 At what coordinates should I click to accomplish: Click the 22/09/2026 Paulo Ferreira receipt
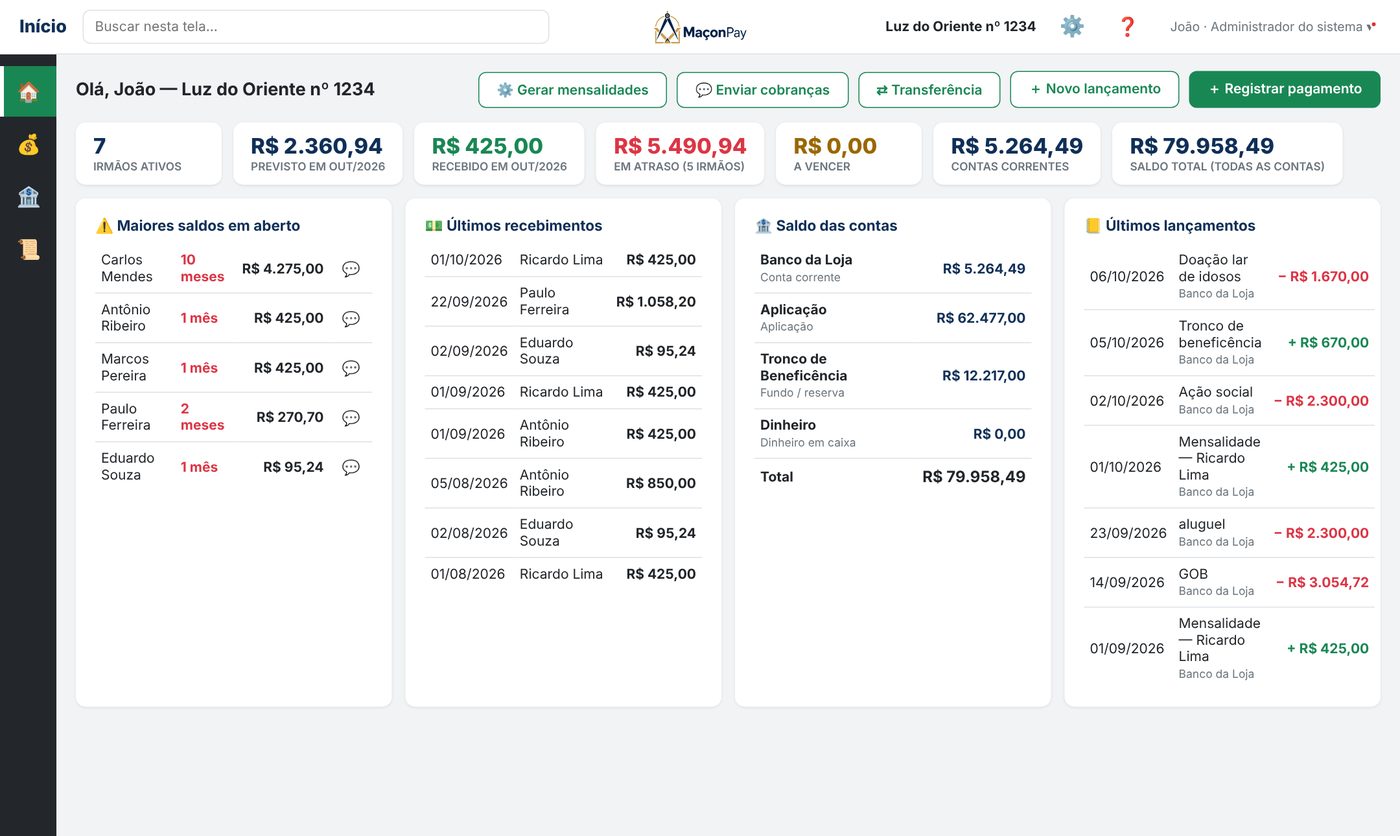click(x=563, y=302)
